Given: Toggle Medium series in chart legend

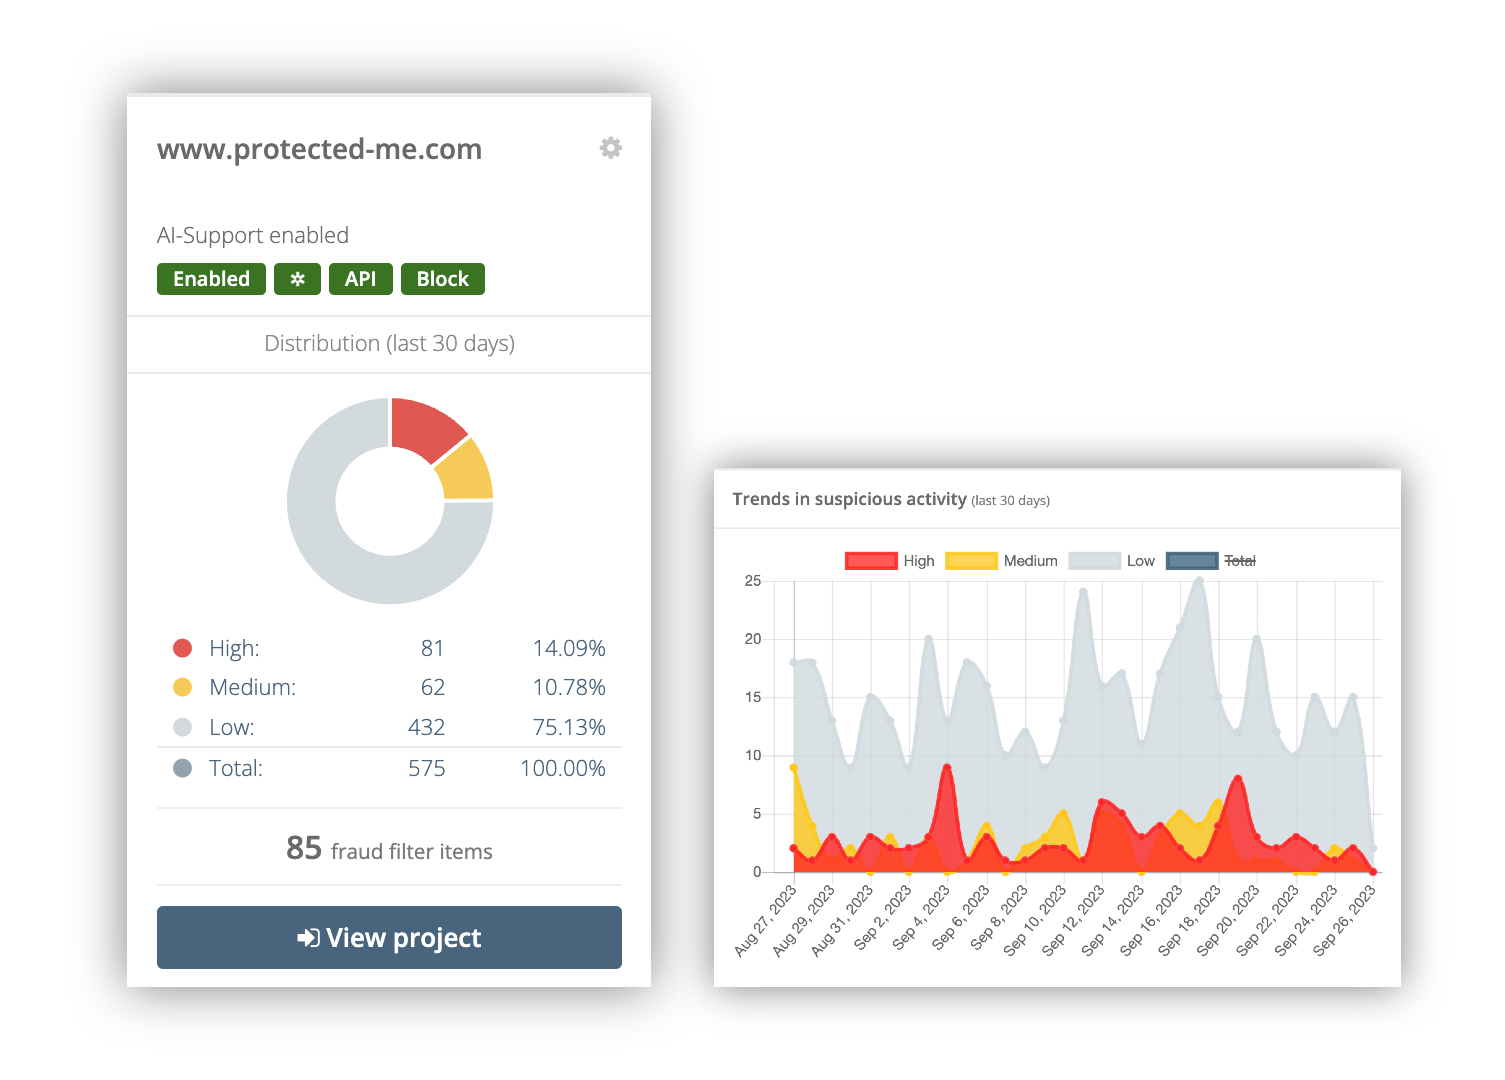Looking at the screenshot, I should (x=1001, y=561).
